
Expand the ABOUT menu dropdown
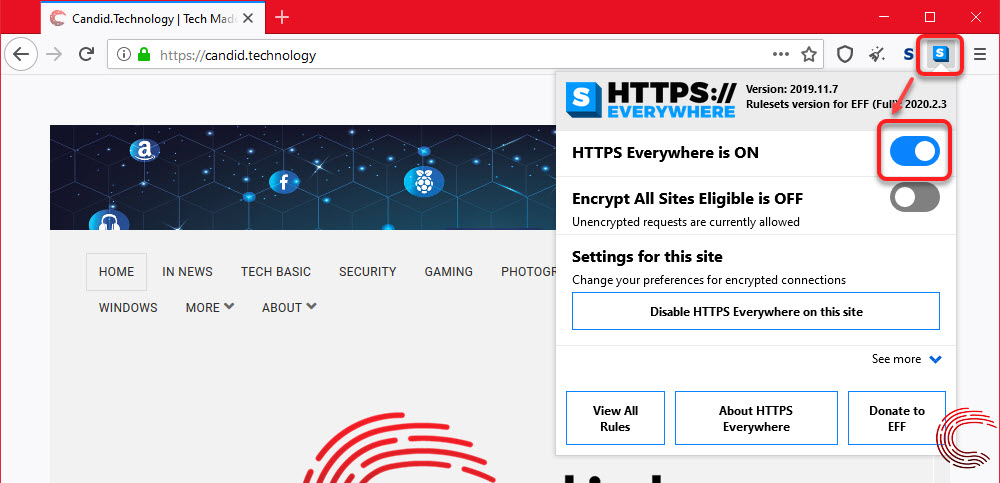tap(289, 308)
